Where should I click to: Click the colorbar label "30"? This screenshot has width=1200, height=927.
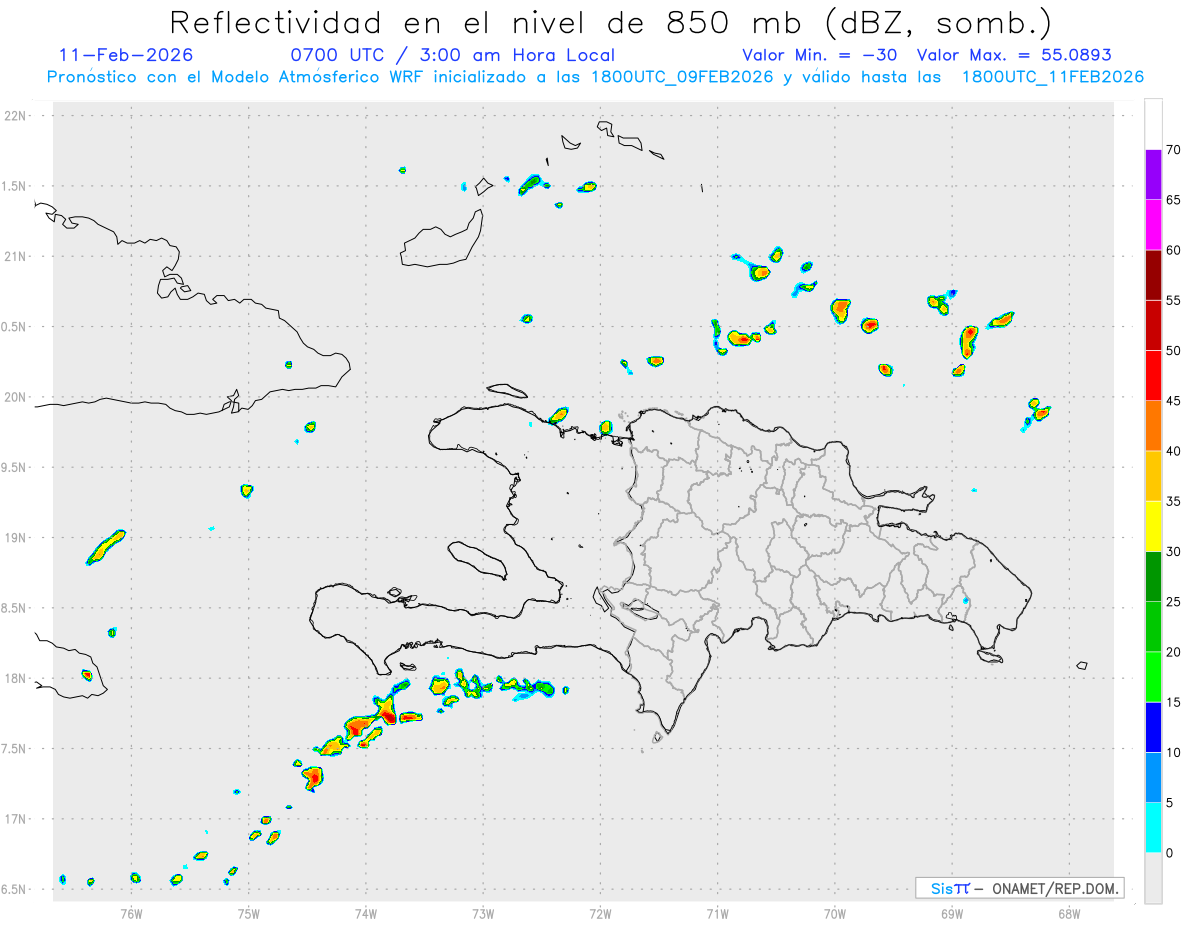[1174, 552]
